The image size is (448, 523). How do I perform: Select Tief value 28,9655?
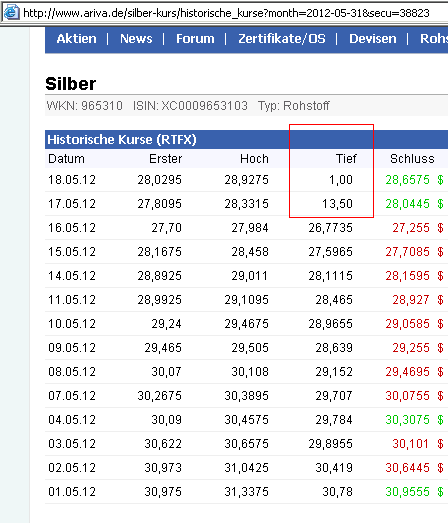pos(330,324)
